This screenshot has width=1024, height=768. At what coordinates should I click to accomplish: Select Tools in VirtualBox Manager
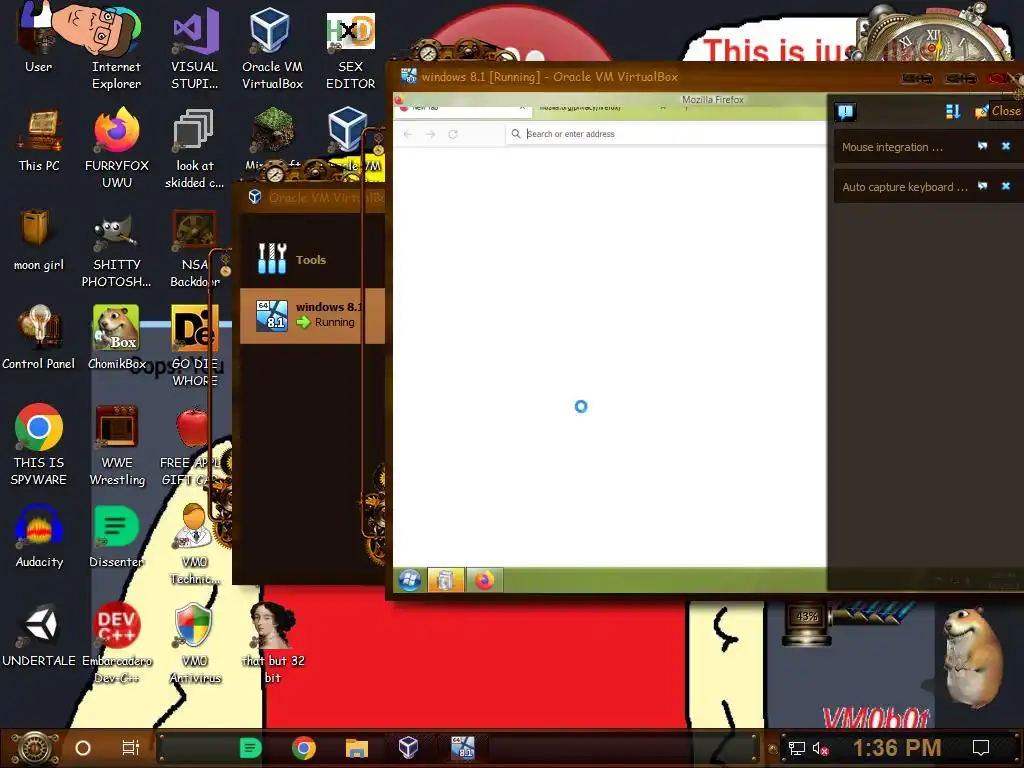312,259
